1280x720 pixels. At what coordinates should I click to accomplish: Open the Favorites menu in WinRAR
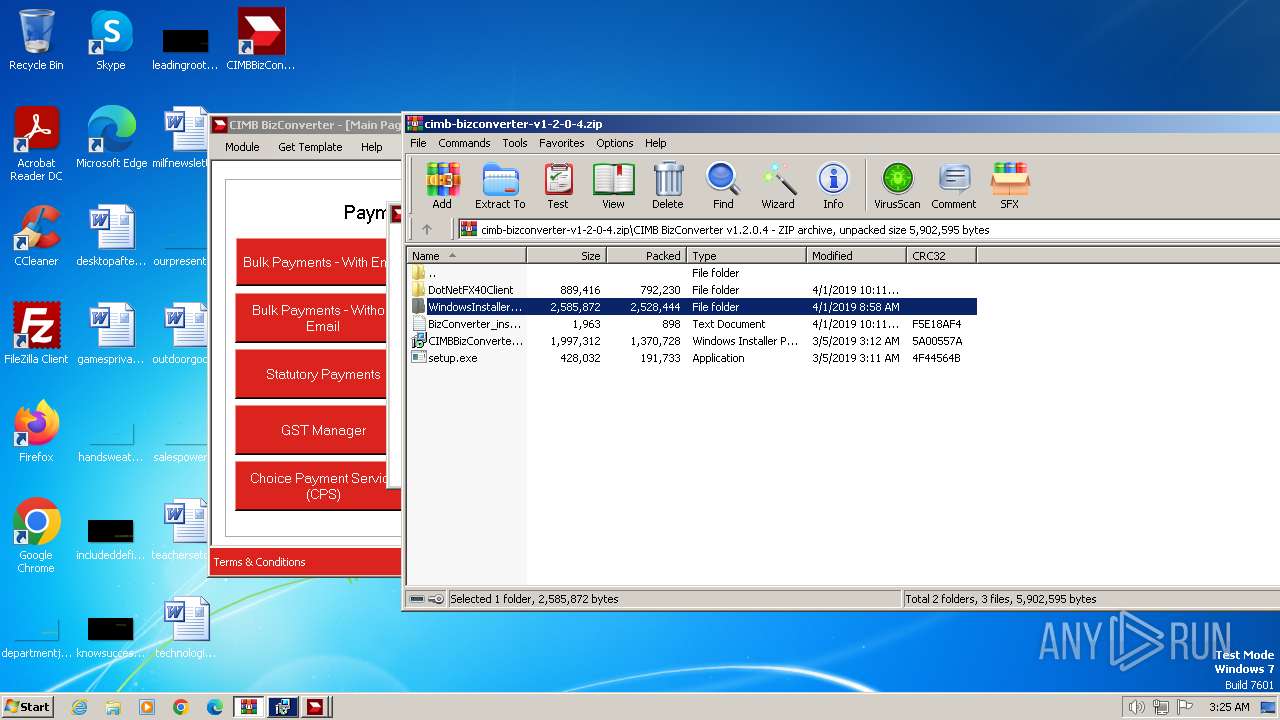(561, 143)
